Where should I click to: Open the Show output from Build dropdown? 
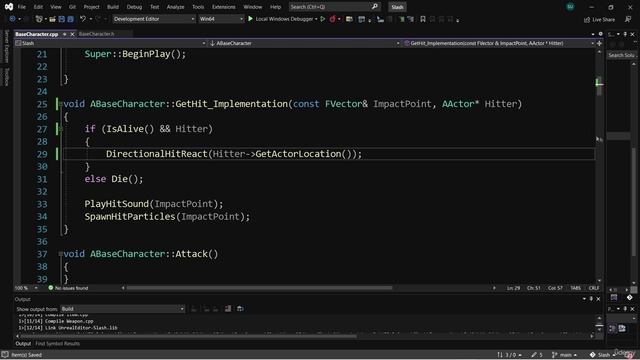(122, 309)
